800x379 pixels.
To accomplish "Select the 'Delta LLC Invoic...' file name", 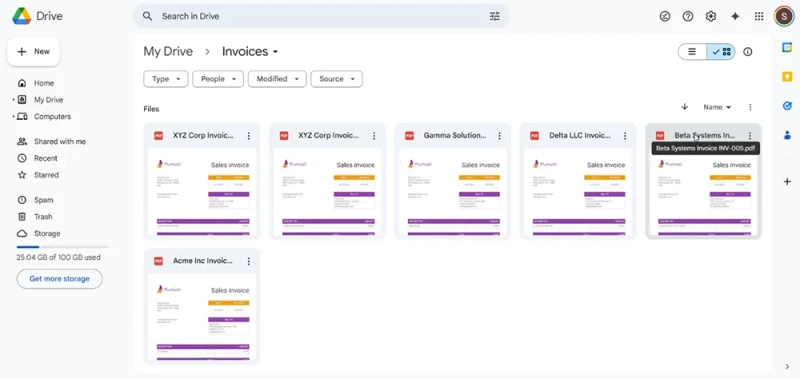I will pos(580,136).
